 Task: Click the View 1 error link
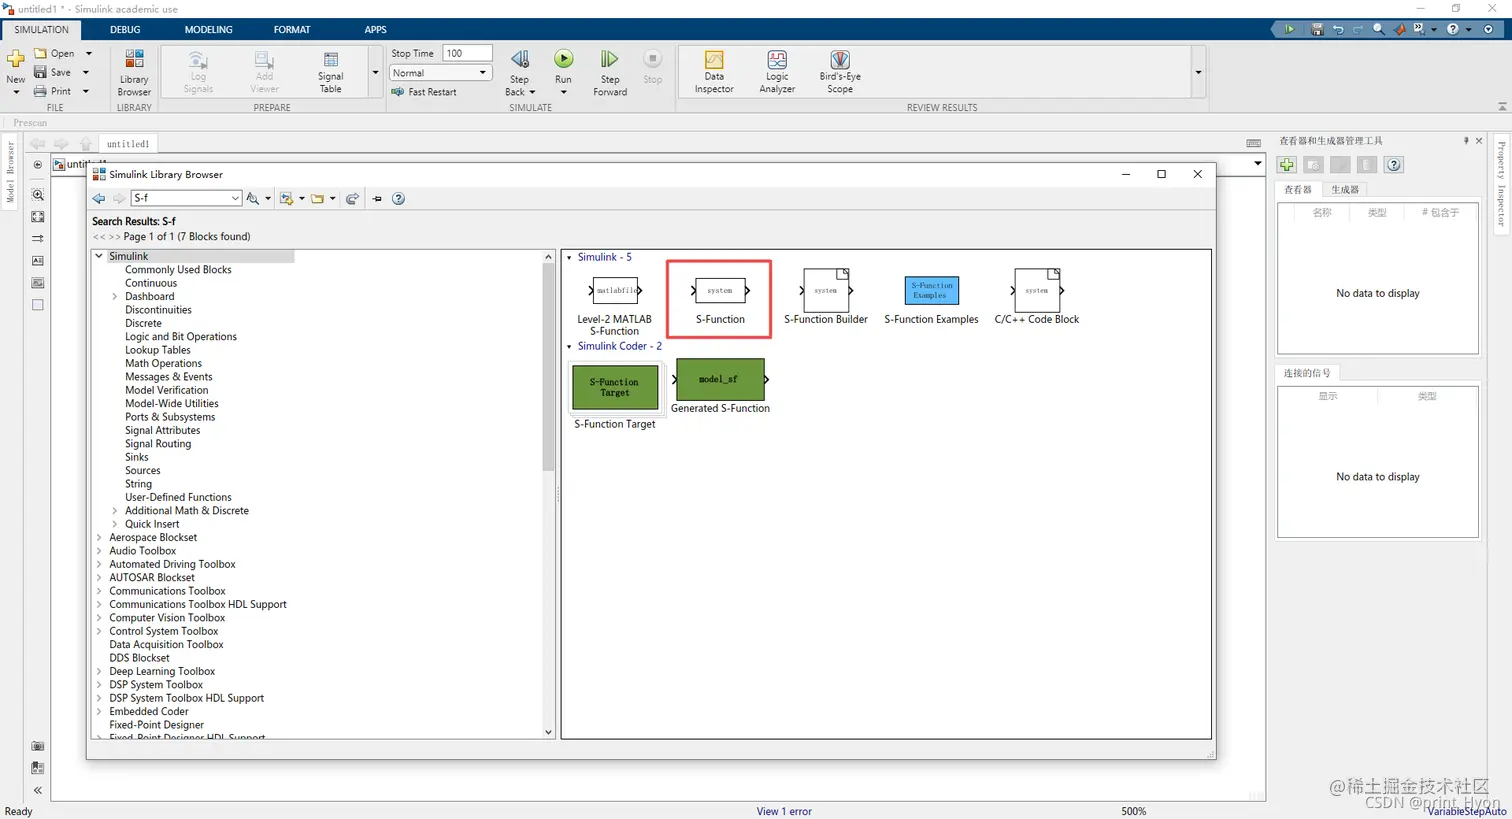(784, 811)
